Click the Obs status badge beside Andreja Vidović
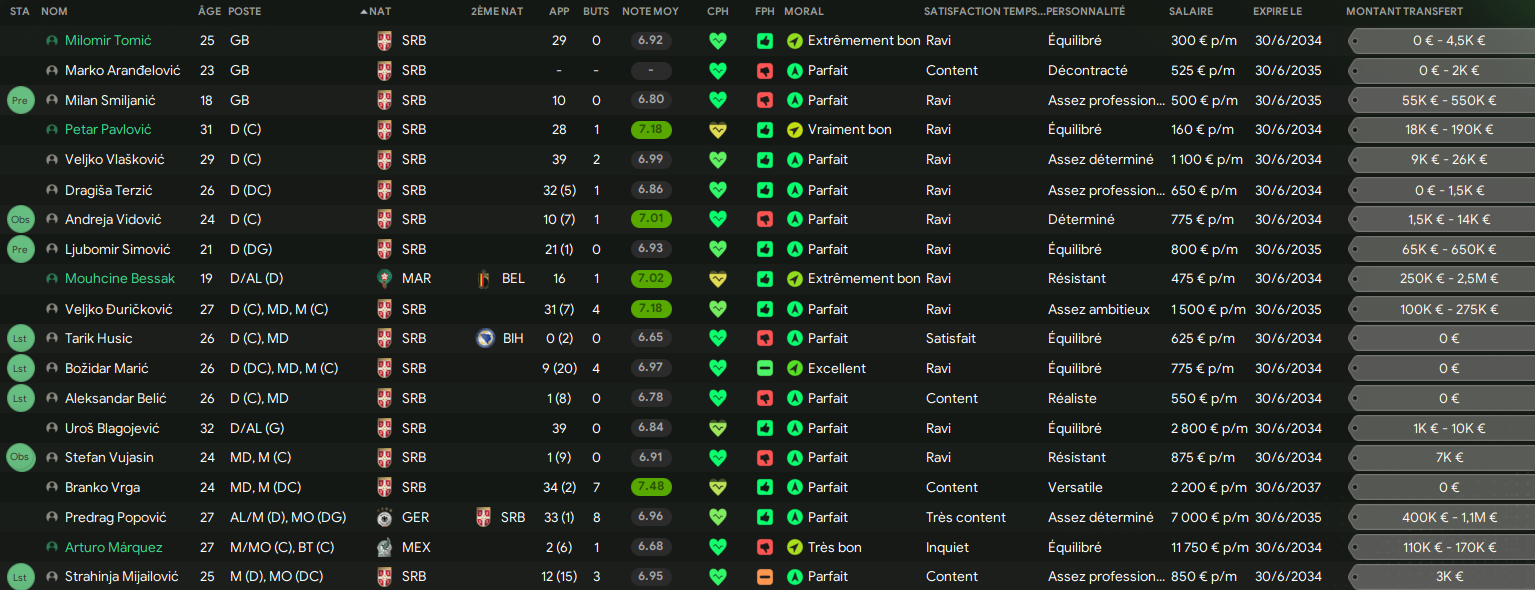Image resolution: width=1535 pixels, height=590 pixels. click(20, 219)
